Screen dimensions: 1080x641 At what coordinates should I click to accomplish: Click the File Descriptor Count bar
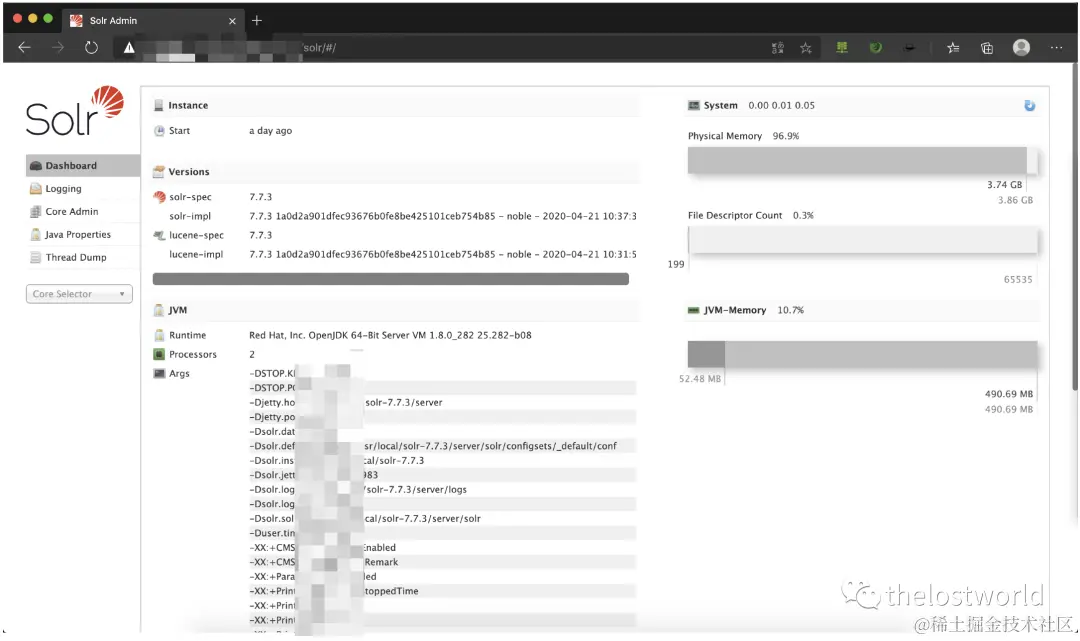pos(862,240)
